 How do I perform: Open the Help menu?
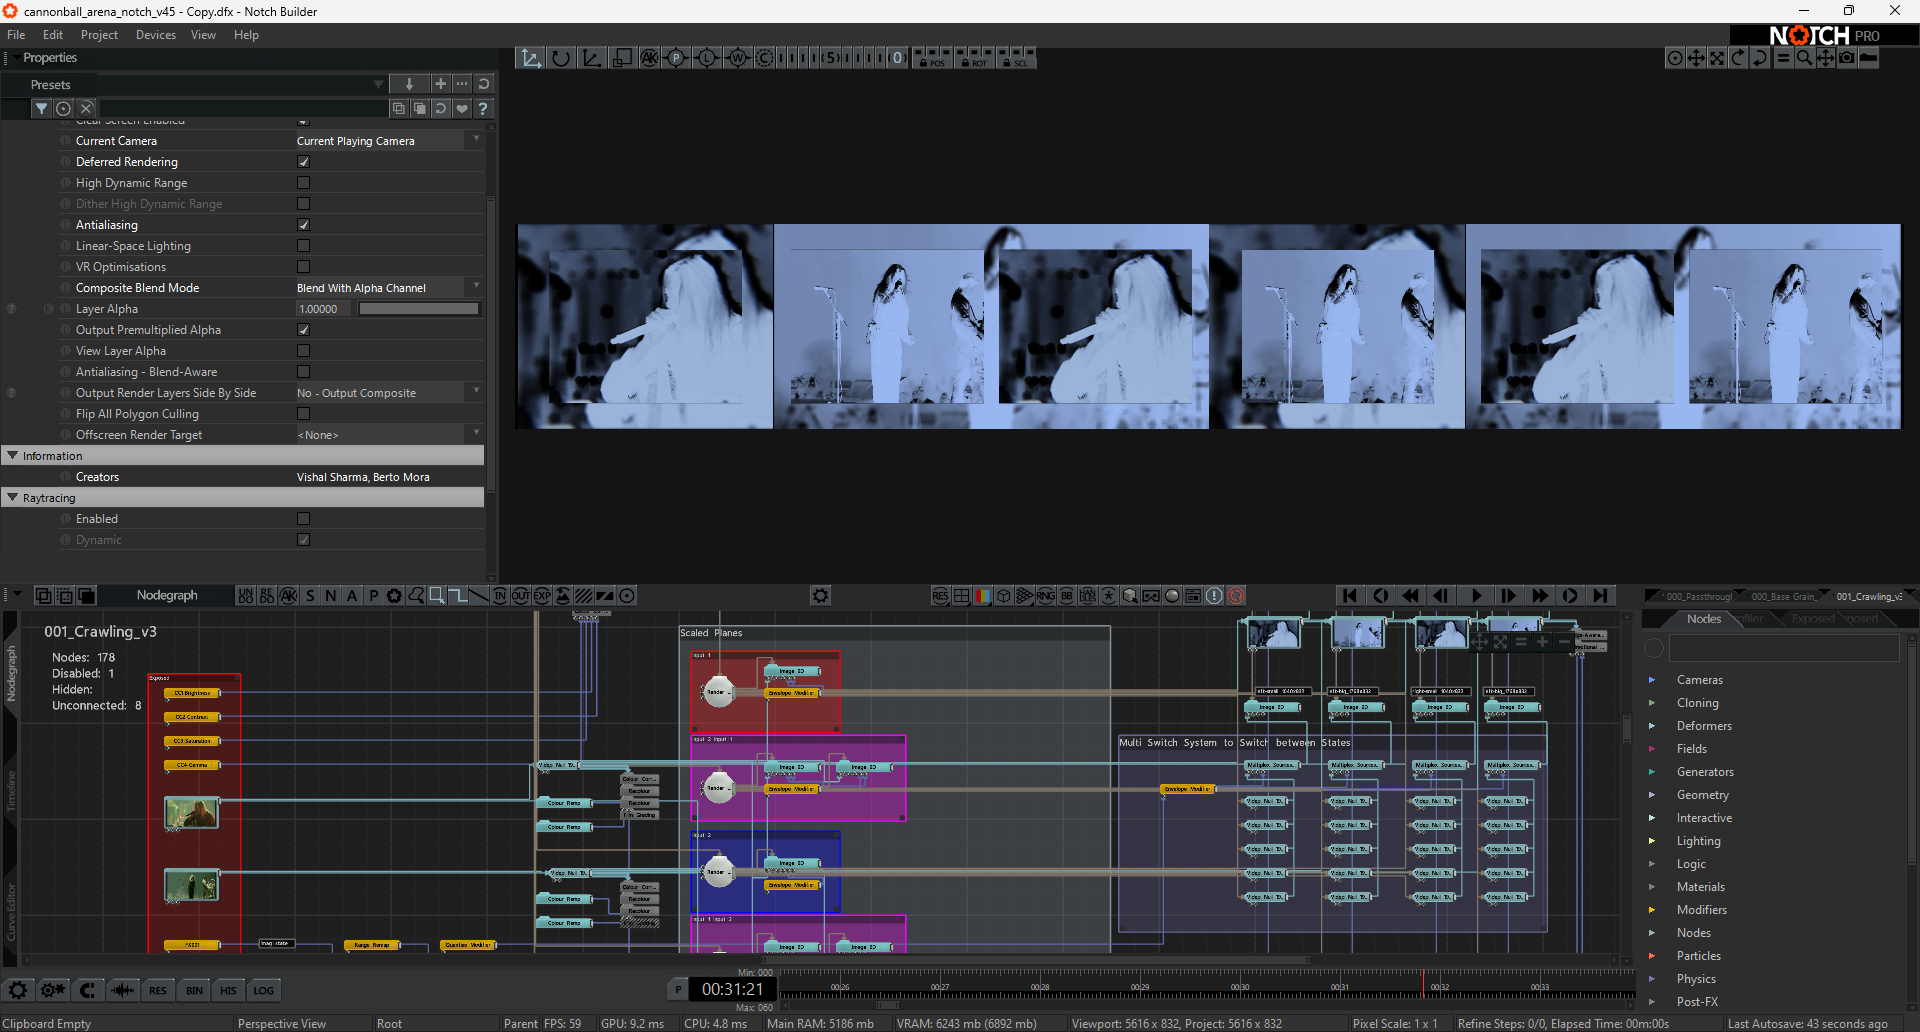point(246,35)
